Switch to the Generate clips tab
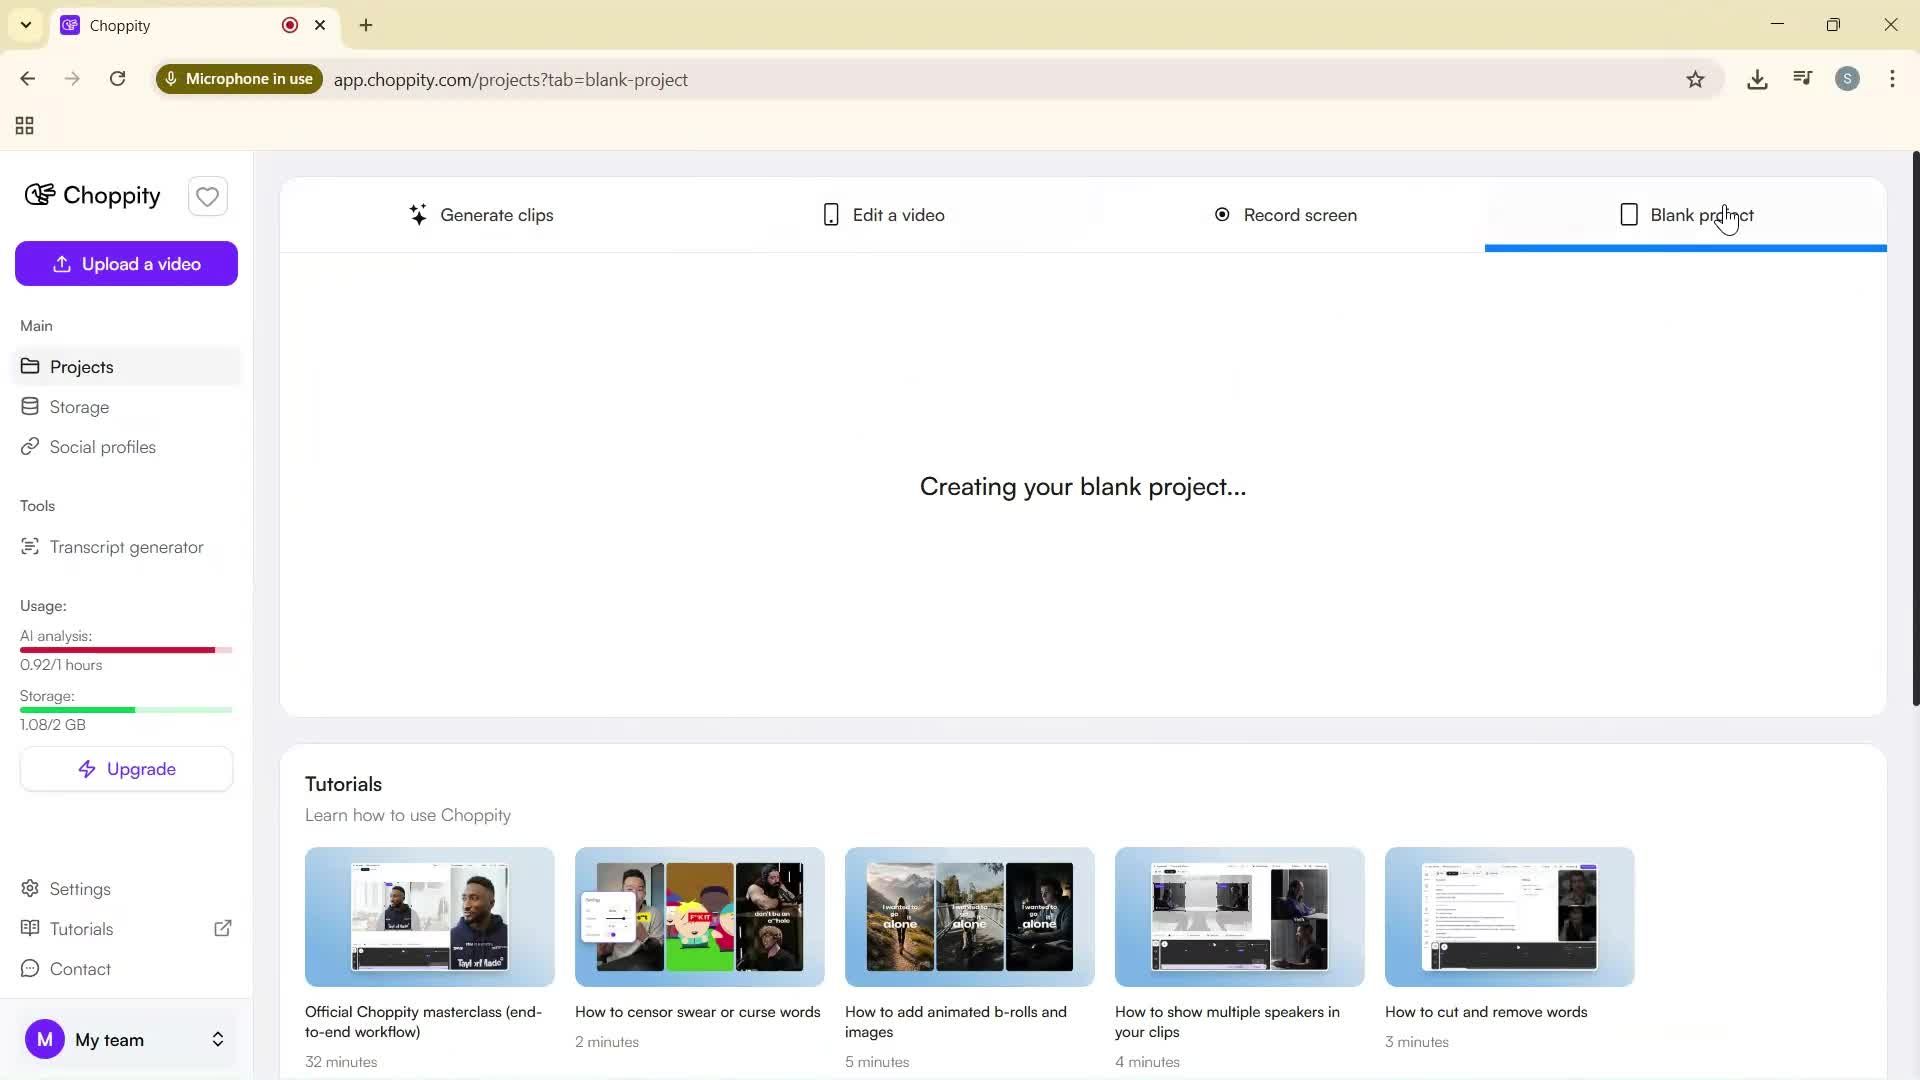Screen dimensions: 1920x1080 coord(483,214)
